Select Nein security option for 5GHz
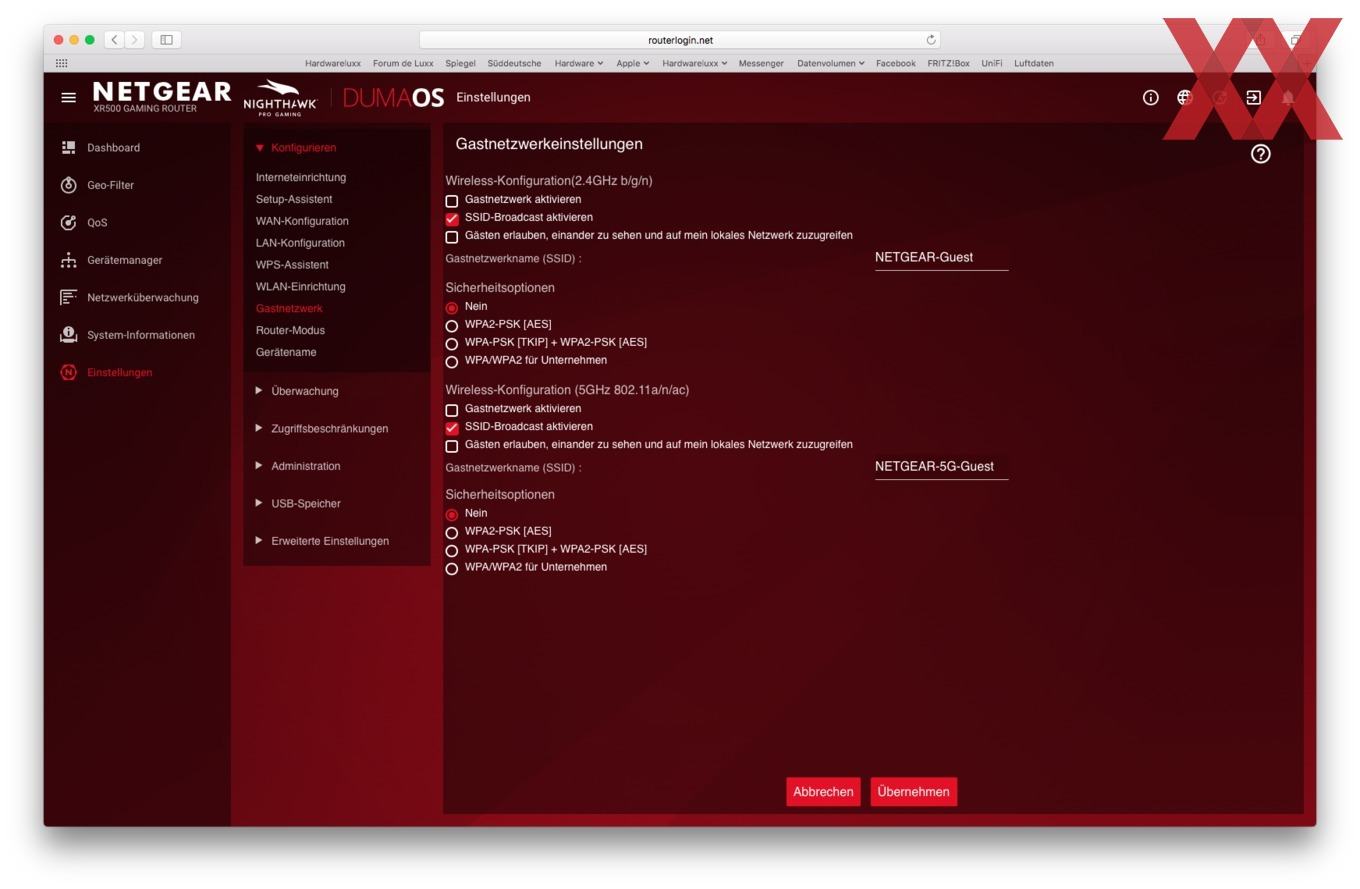 coord(451,515)
